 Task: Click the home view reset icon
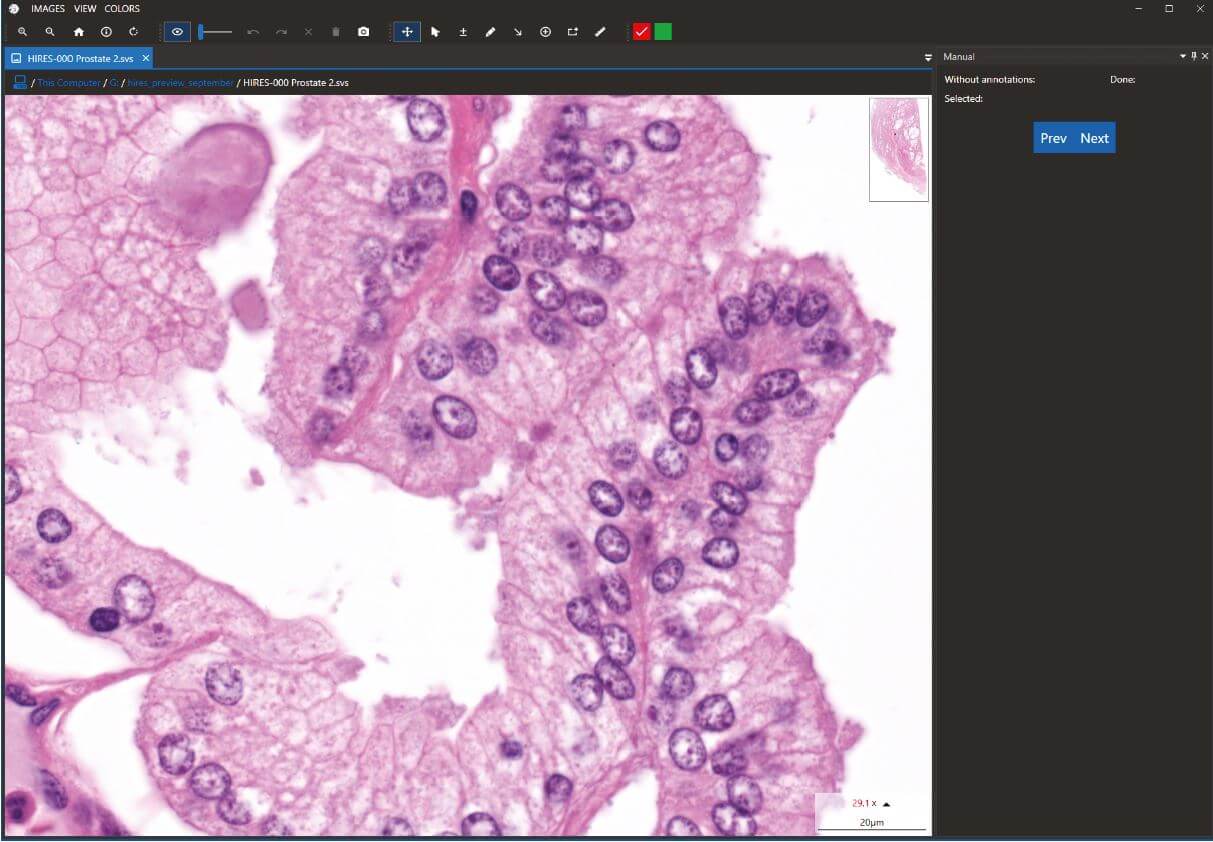[78, 32]
